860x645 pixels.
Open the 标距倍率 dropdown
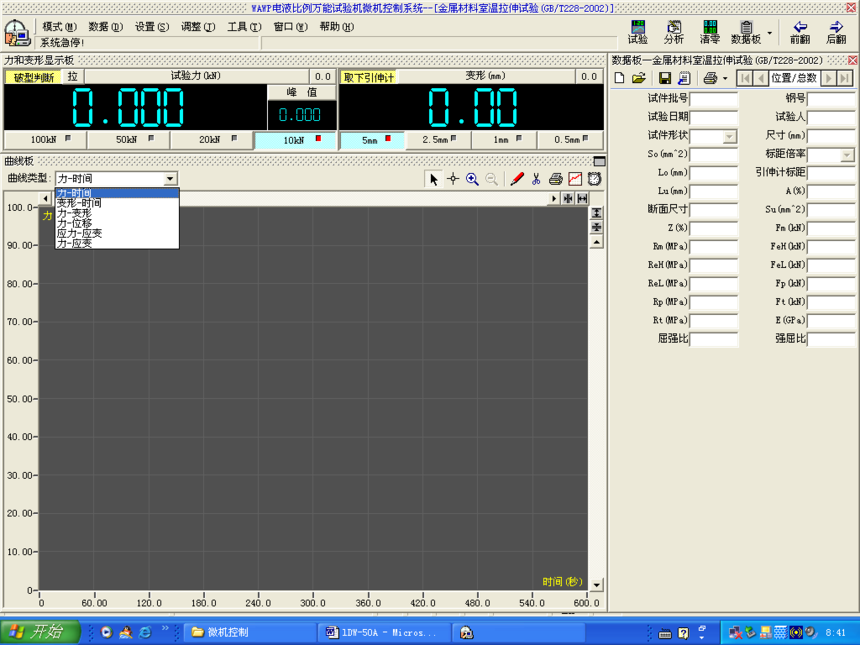(847, 155)
